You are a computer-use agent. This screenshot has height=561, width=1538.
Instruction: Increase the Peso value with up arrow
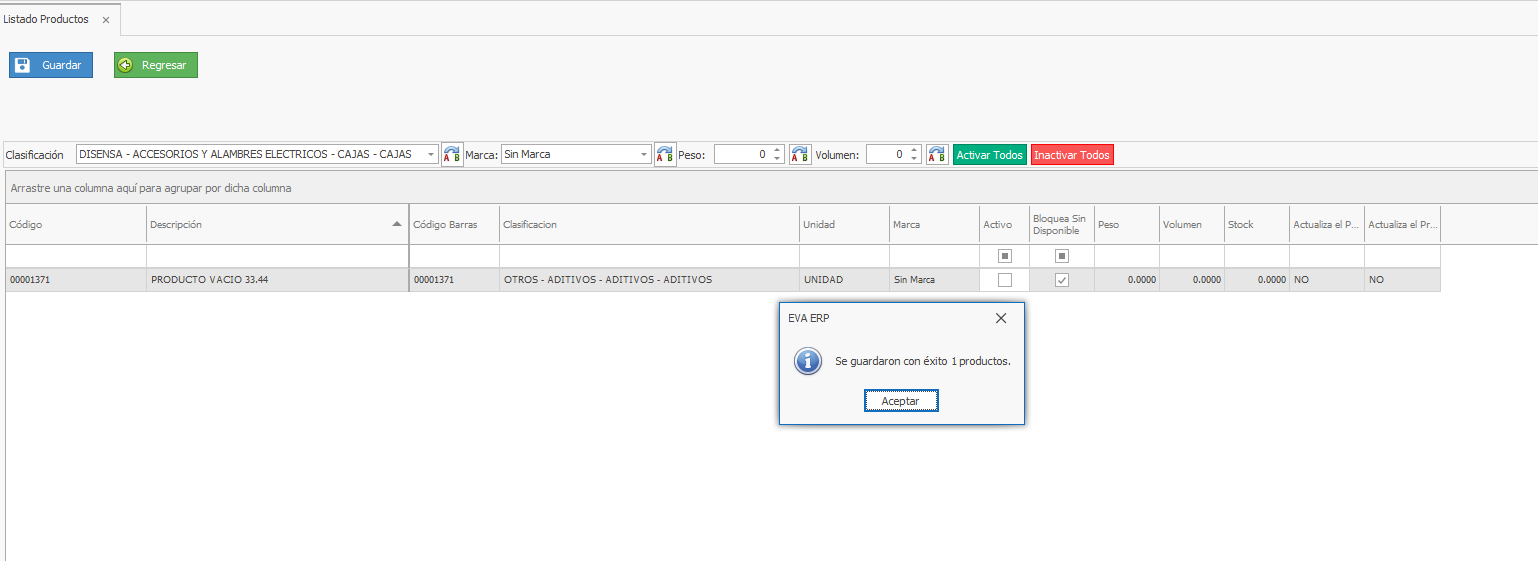(x=777, y=150)
